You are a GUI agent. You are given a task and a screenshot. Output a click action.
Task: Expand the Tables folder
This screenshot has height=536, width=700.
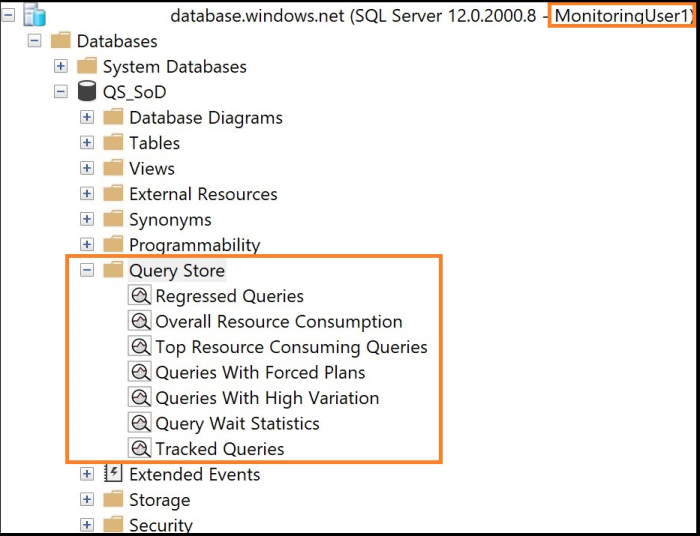coord(87,143)
